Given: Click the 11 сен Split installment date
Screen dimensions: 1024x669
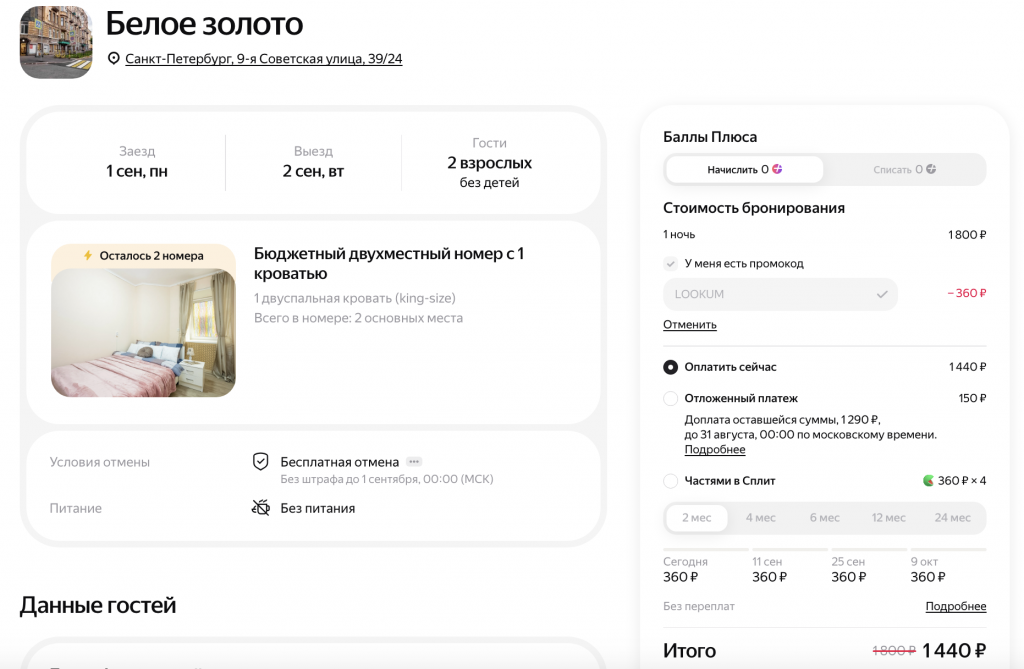Looking at the screenshot, I should pos(769,570).
